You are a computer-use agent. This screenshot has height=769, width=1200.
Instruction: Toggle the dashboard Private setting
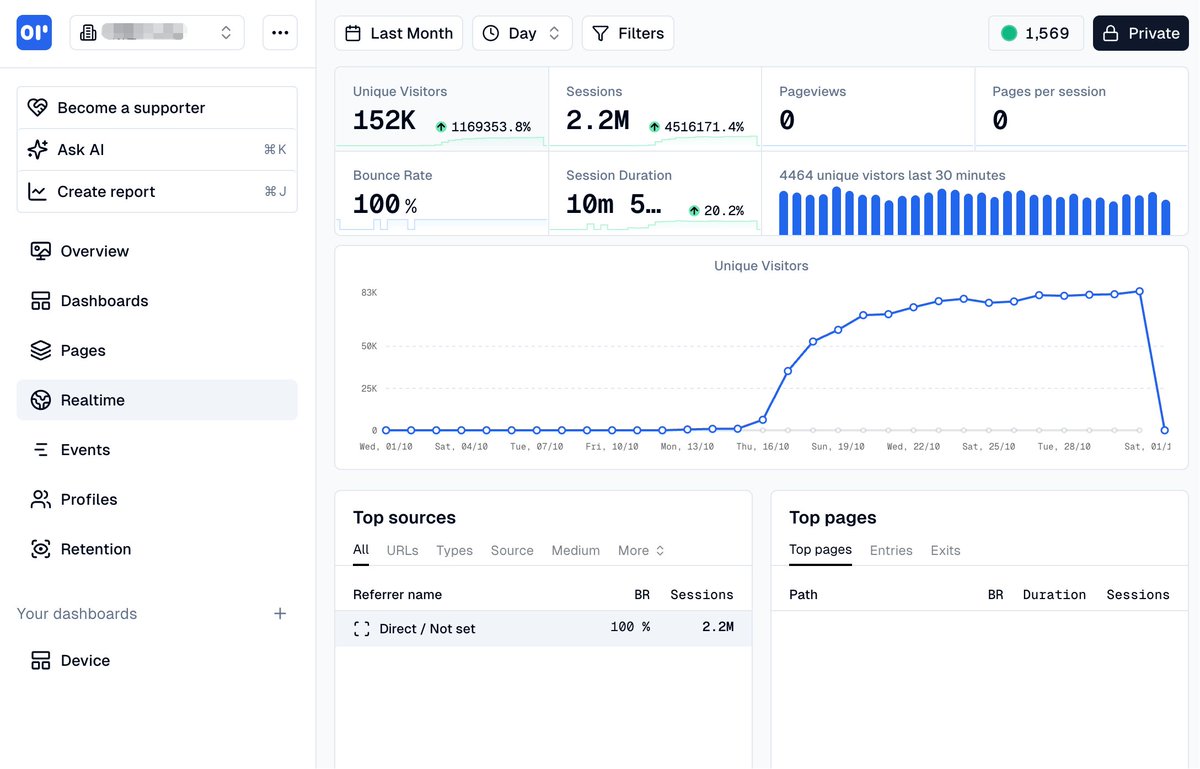pos(1140,33)
